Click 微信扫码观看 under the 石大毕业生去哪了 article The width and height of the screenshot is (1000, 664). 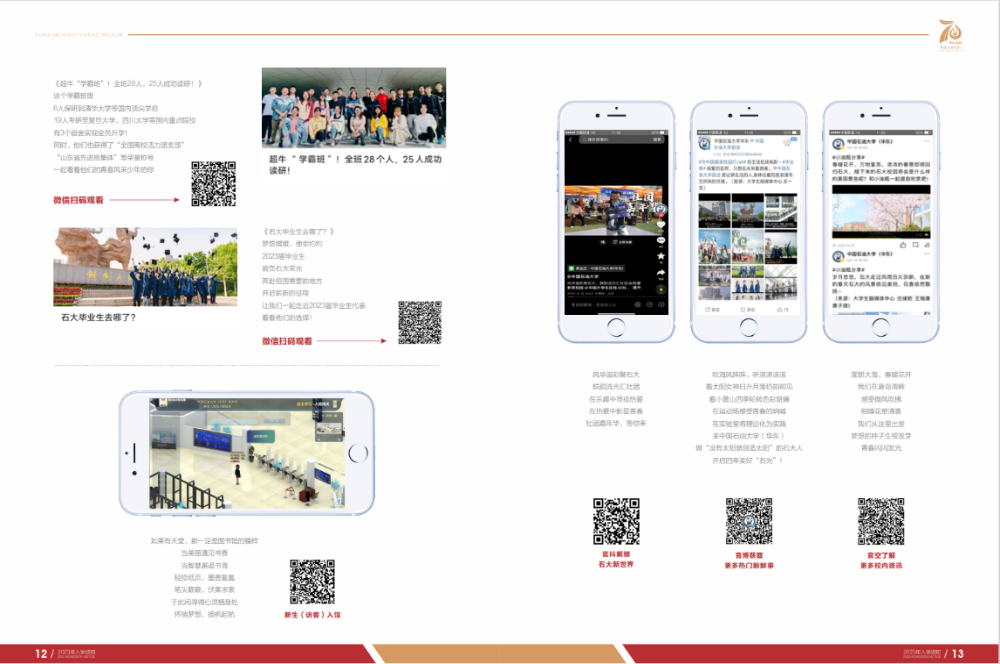(287, 341)
